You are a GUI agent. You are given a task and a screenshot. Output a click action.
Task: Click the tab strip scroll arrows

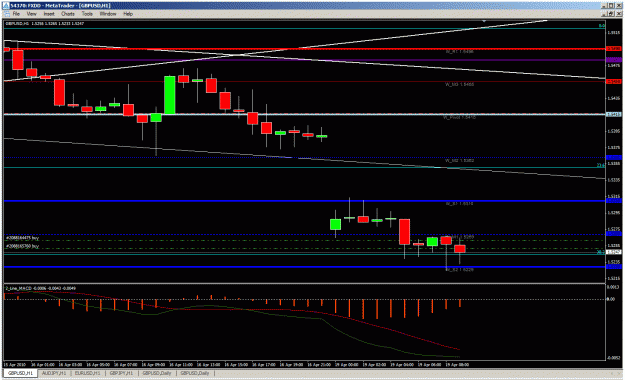click(614, 373)
